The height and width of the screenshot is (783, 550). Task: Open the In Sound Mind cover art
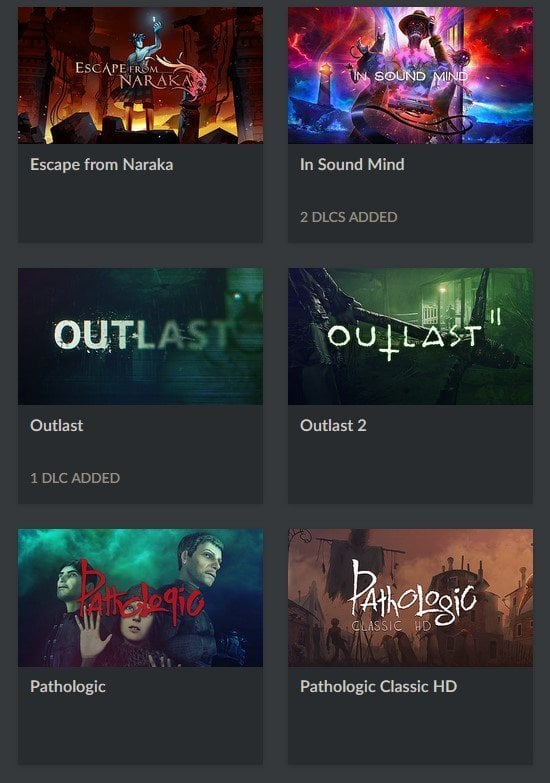pyautogui.click(x=410, y=75)
